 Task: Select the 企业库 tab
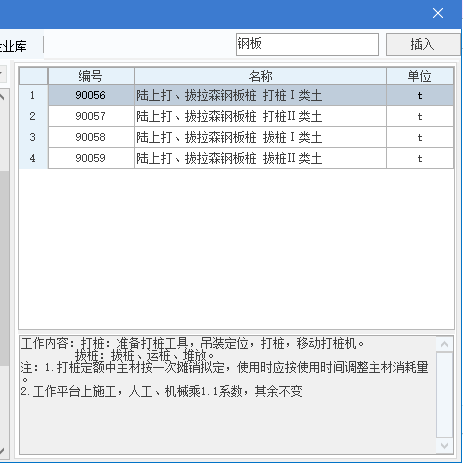[x=13, y=46]
